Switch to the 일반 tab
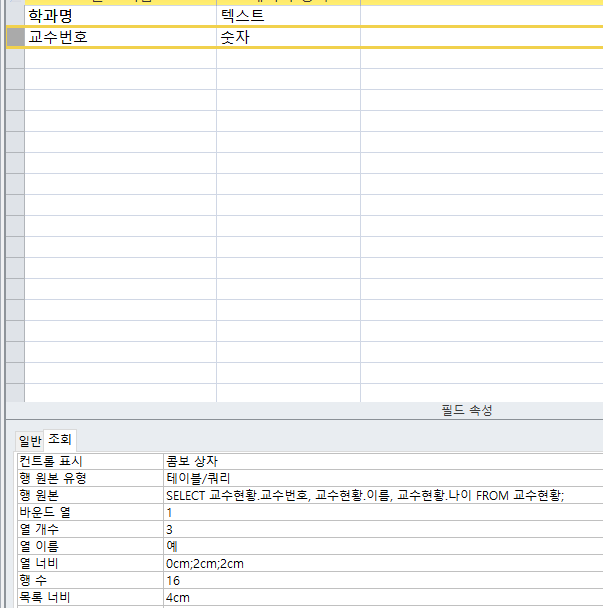Image resolution: width=603 pixels, height=608 pixels. click(30, 440)
